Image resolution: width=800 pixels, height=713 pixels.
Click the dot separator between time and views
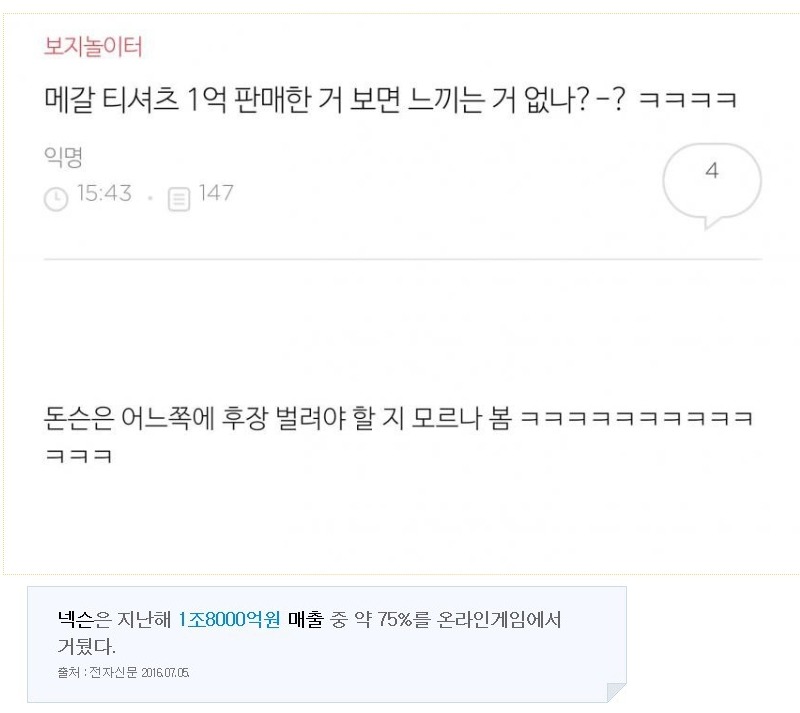pyautogui.click(x=149, y=197)
